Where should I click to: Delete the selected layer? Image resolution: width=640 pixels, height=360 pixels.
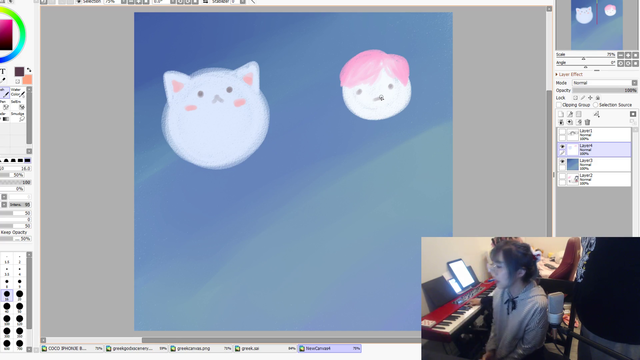[587, 122]
